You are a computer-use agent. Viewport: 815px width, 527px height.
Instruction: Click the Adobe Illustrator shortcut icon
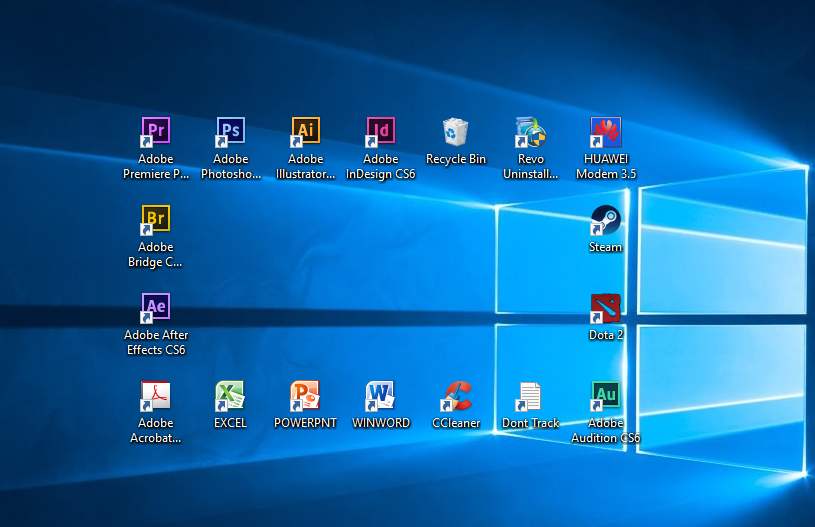[x=306, y=130]
